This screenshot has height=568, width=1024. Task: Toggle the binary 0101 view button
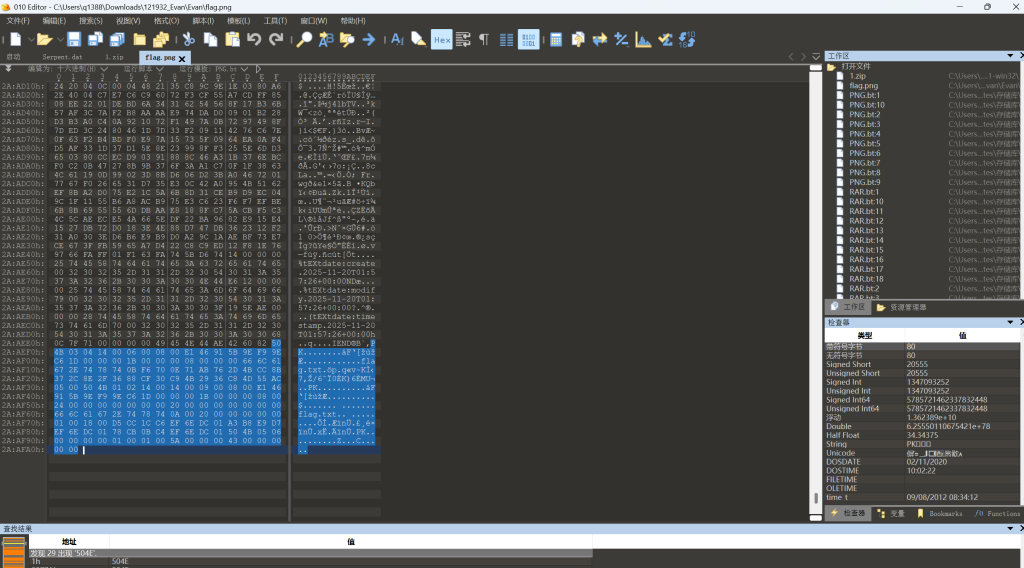pos(529,39)
